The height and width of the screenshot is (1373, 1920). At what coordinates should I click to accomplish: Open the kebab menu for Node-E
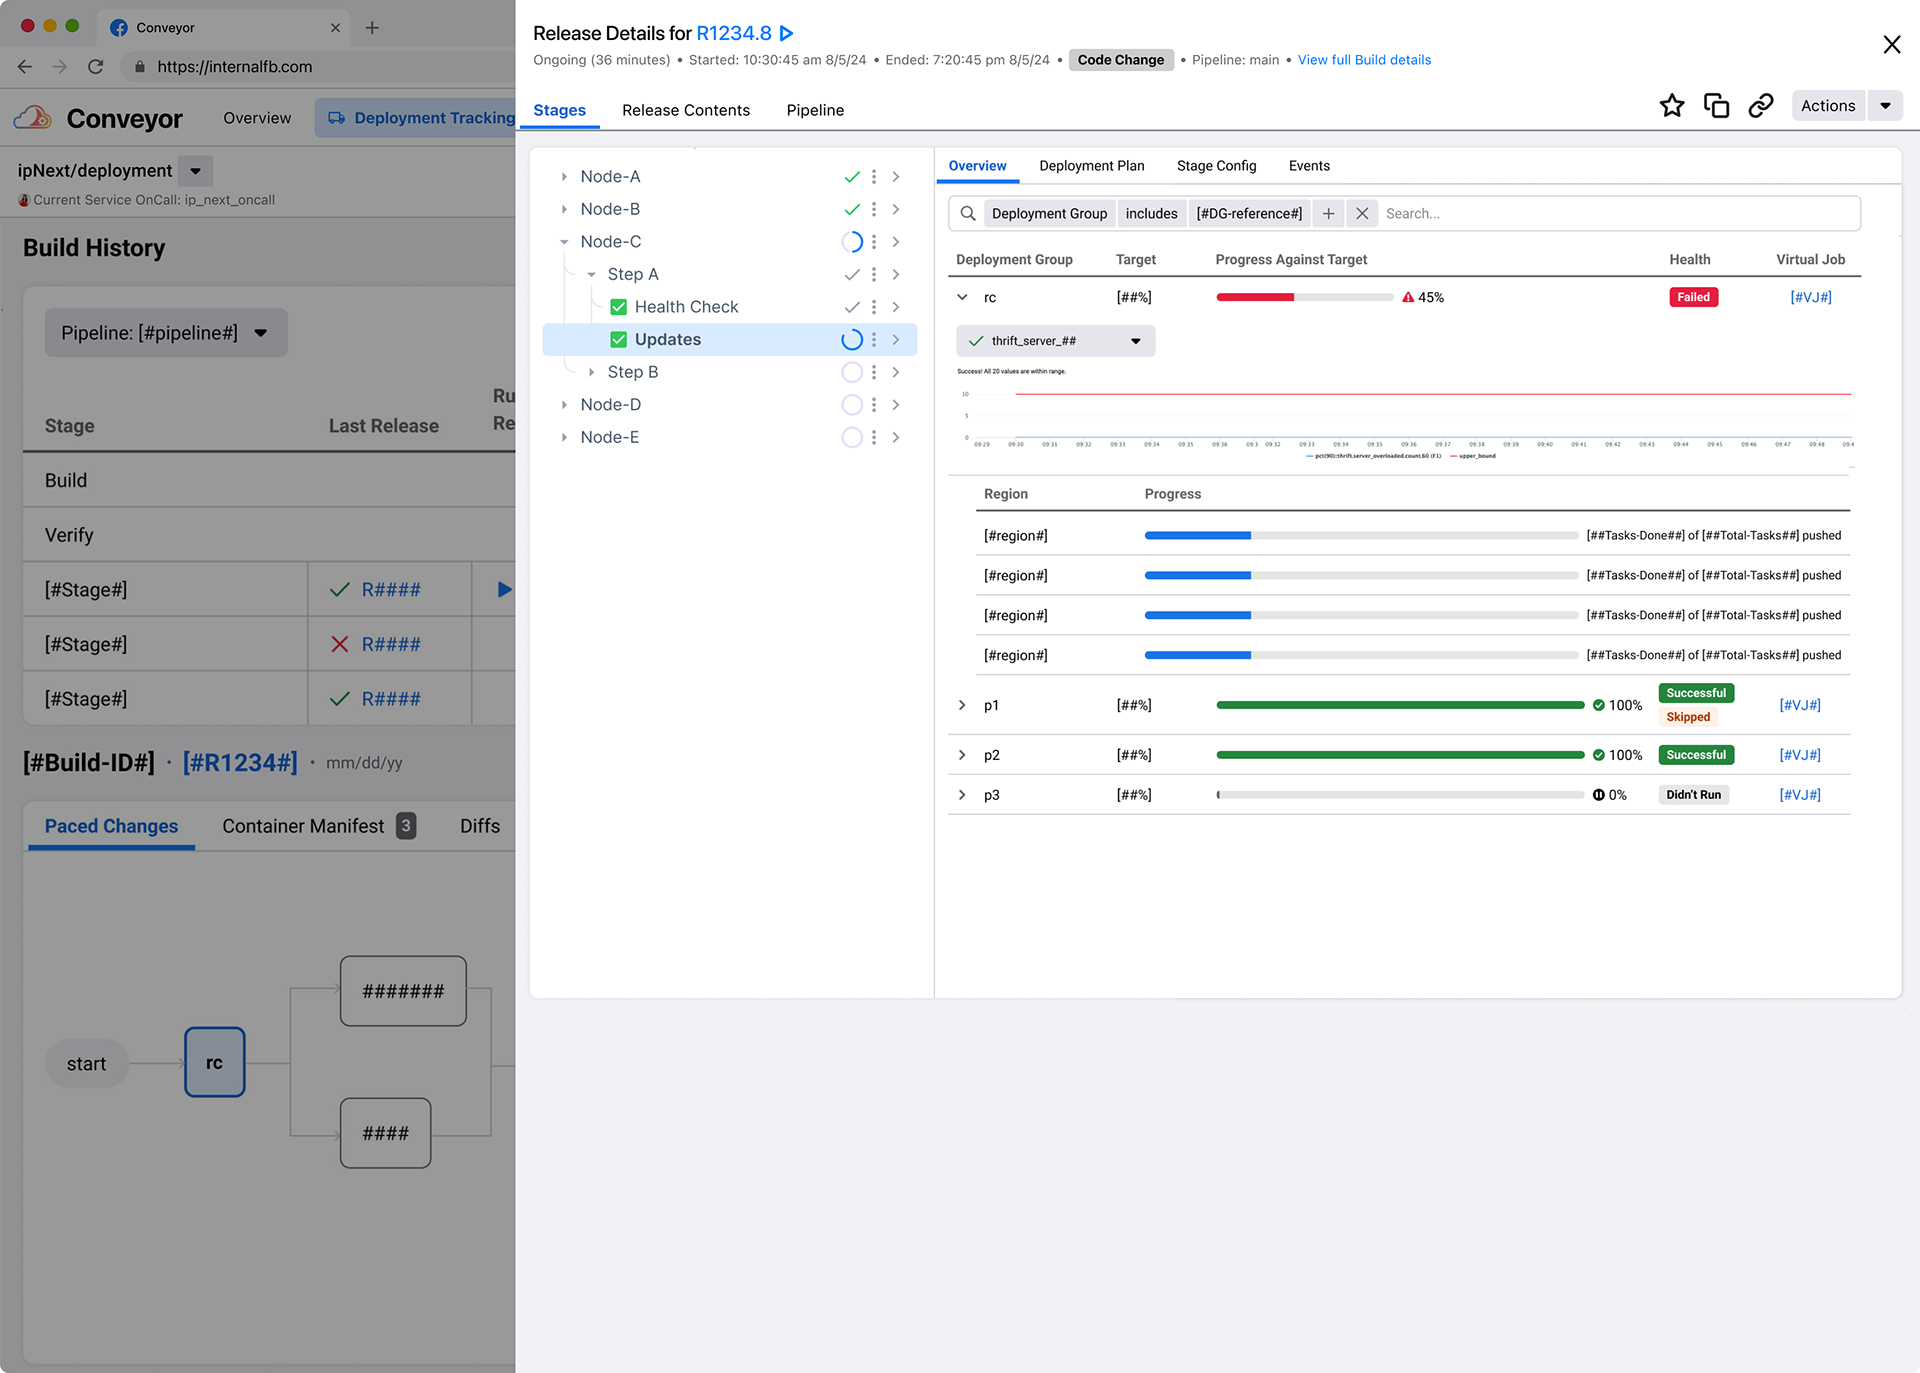click(874, 437)
